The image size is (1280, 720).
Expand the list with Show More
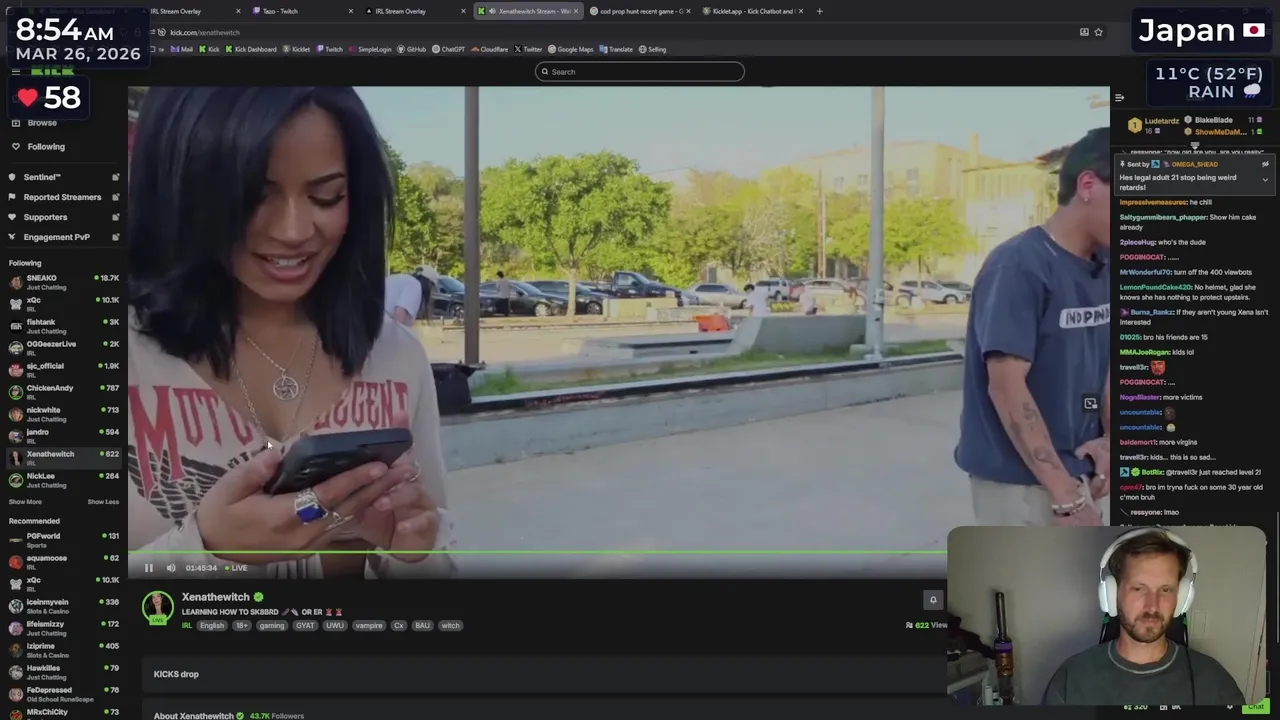[25, 502]
